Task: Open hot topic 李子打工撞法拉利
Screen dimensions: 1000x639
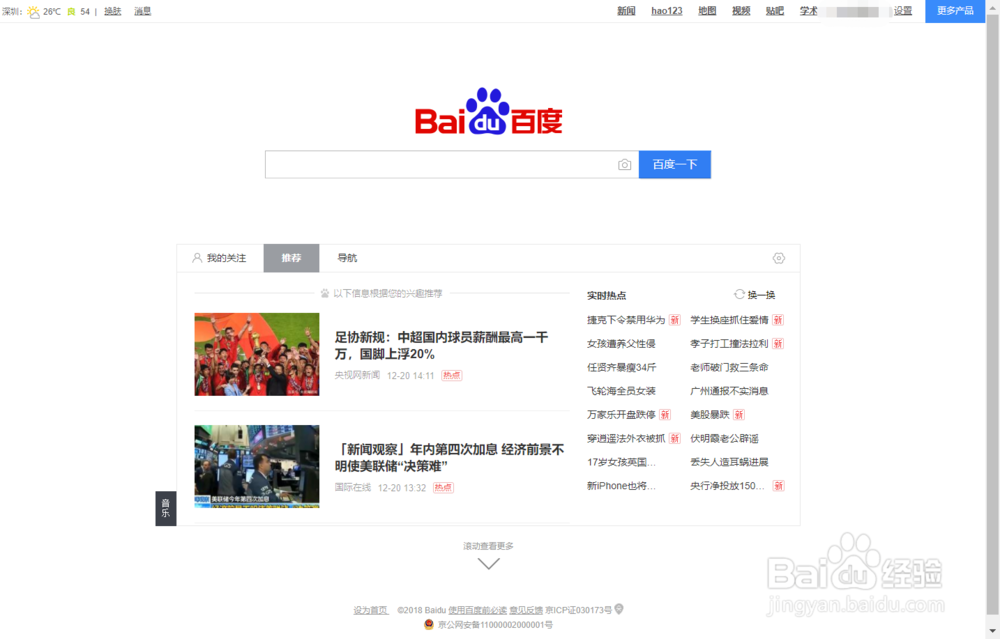Action: click(729, 344)
